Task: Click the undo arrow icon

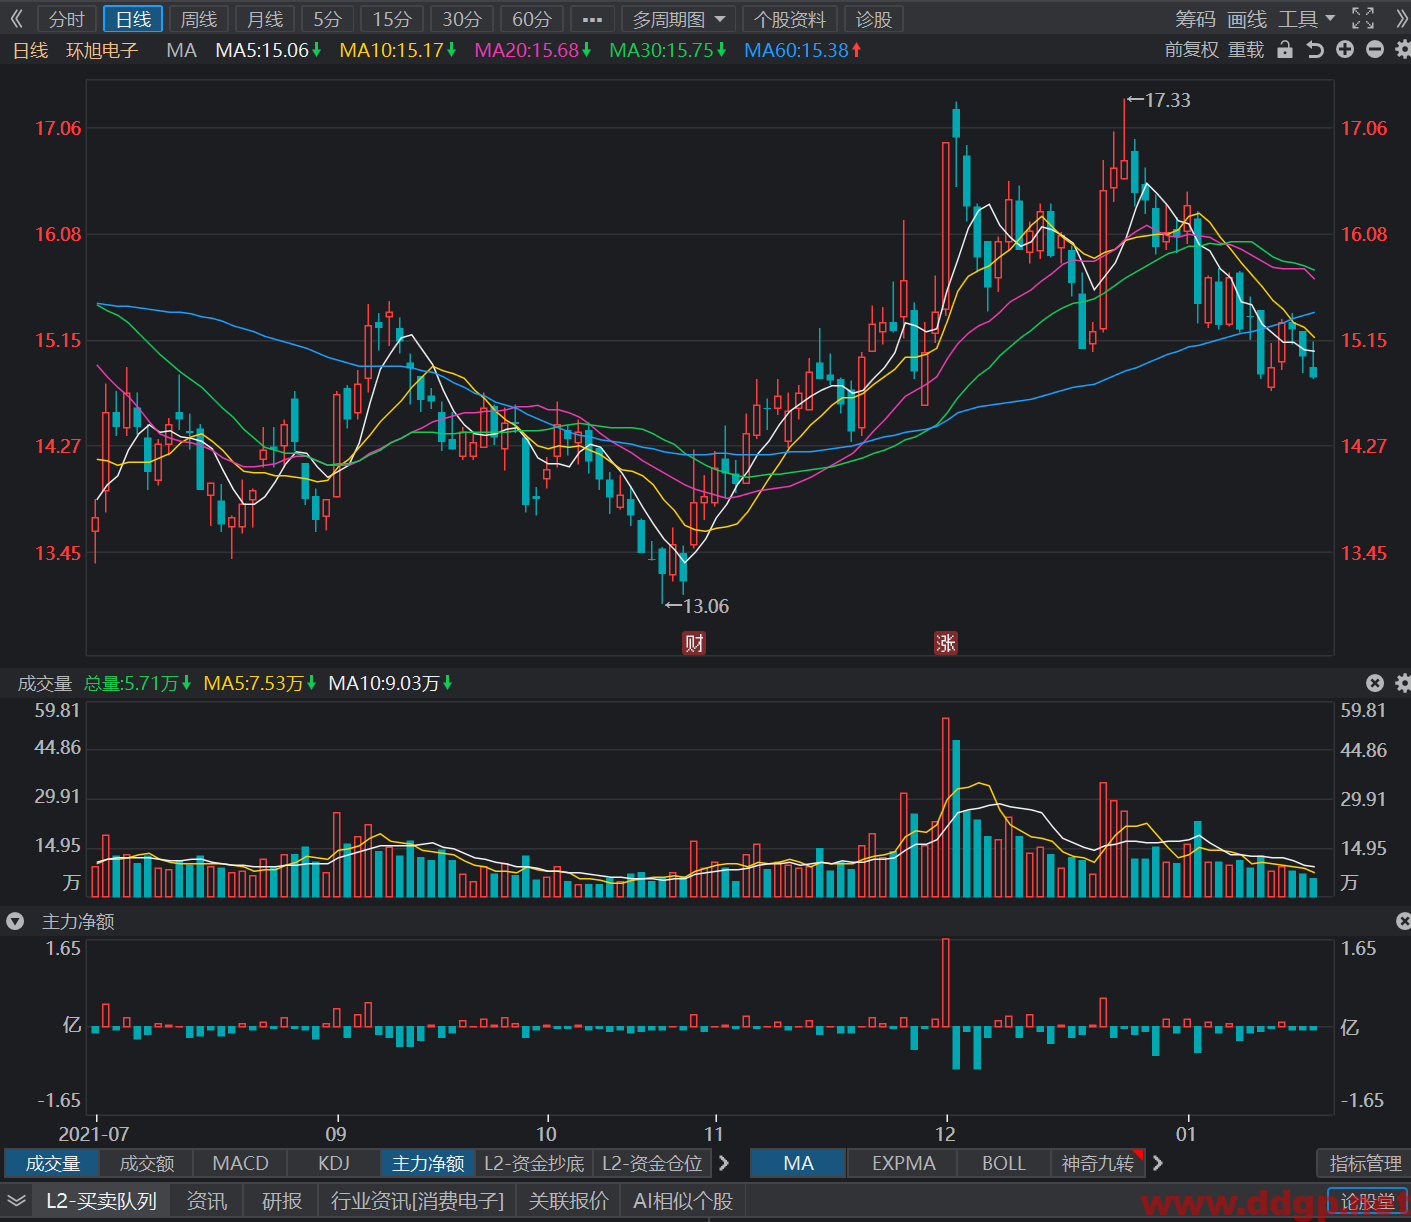Action: point(1315,50)
